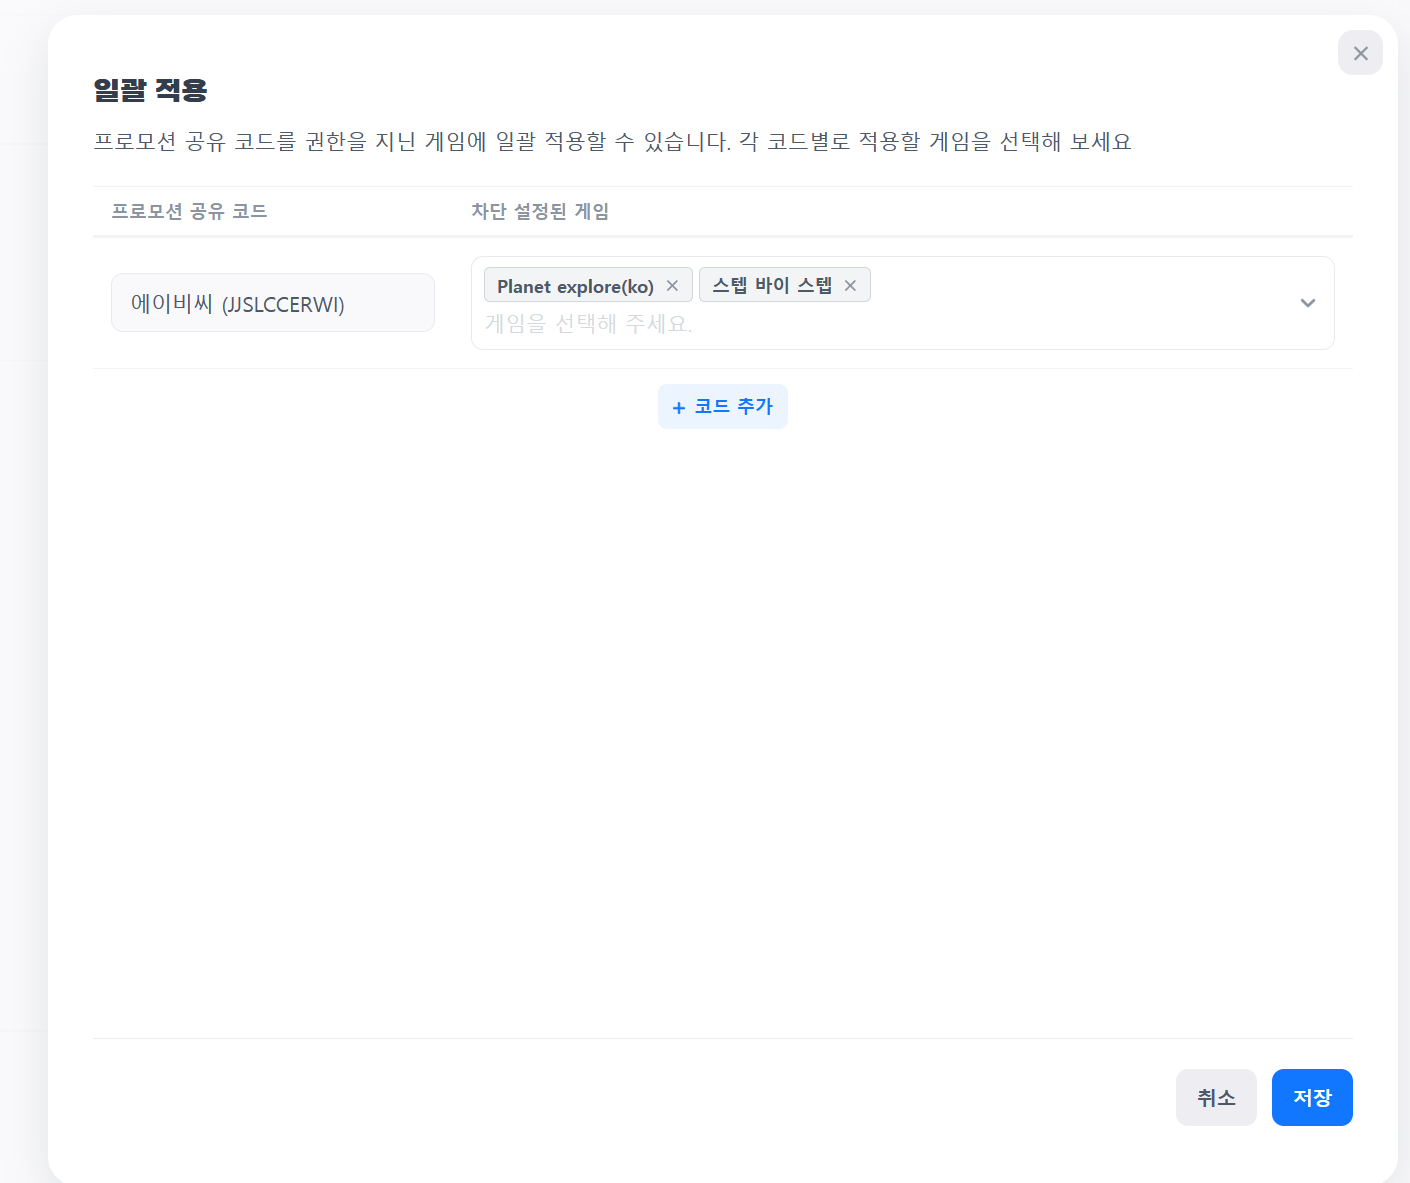Viewport: 1410px width, 1183px height.
Task: Save changes with the 저장 button
Action: point(1311,1097)
